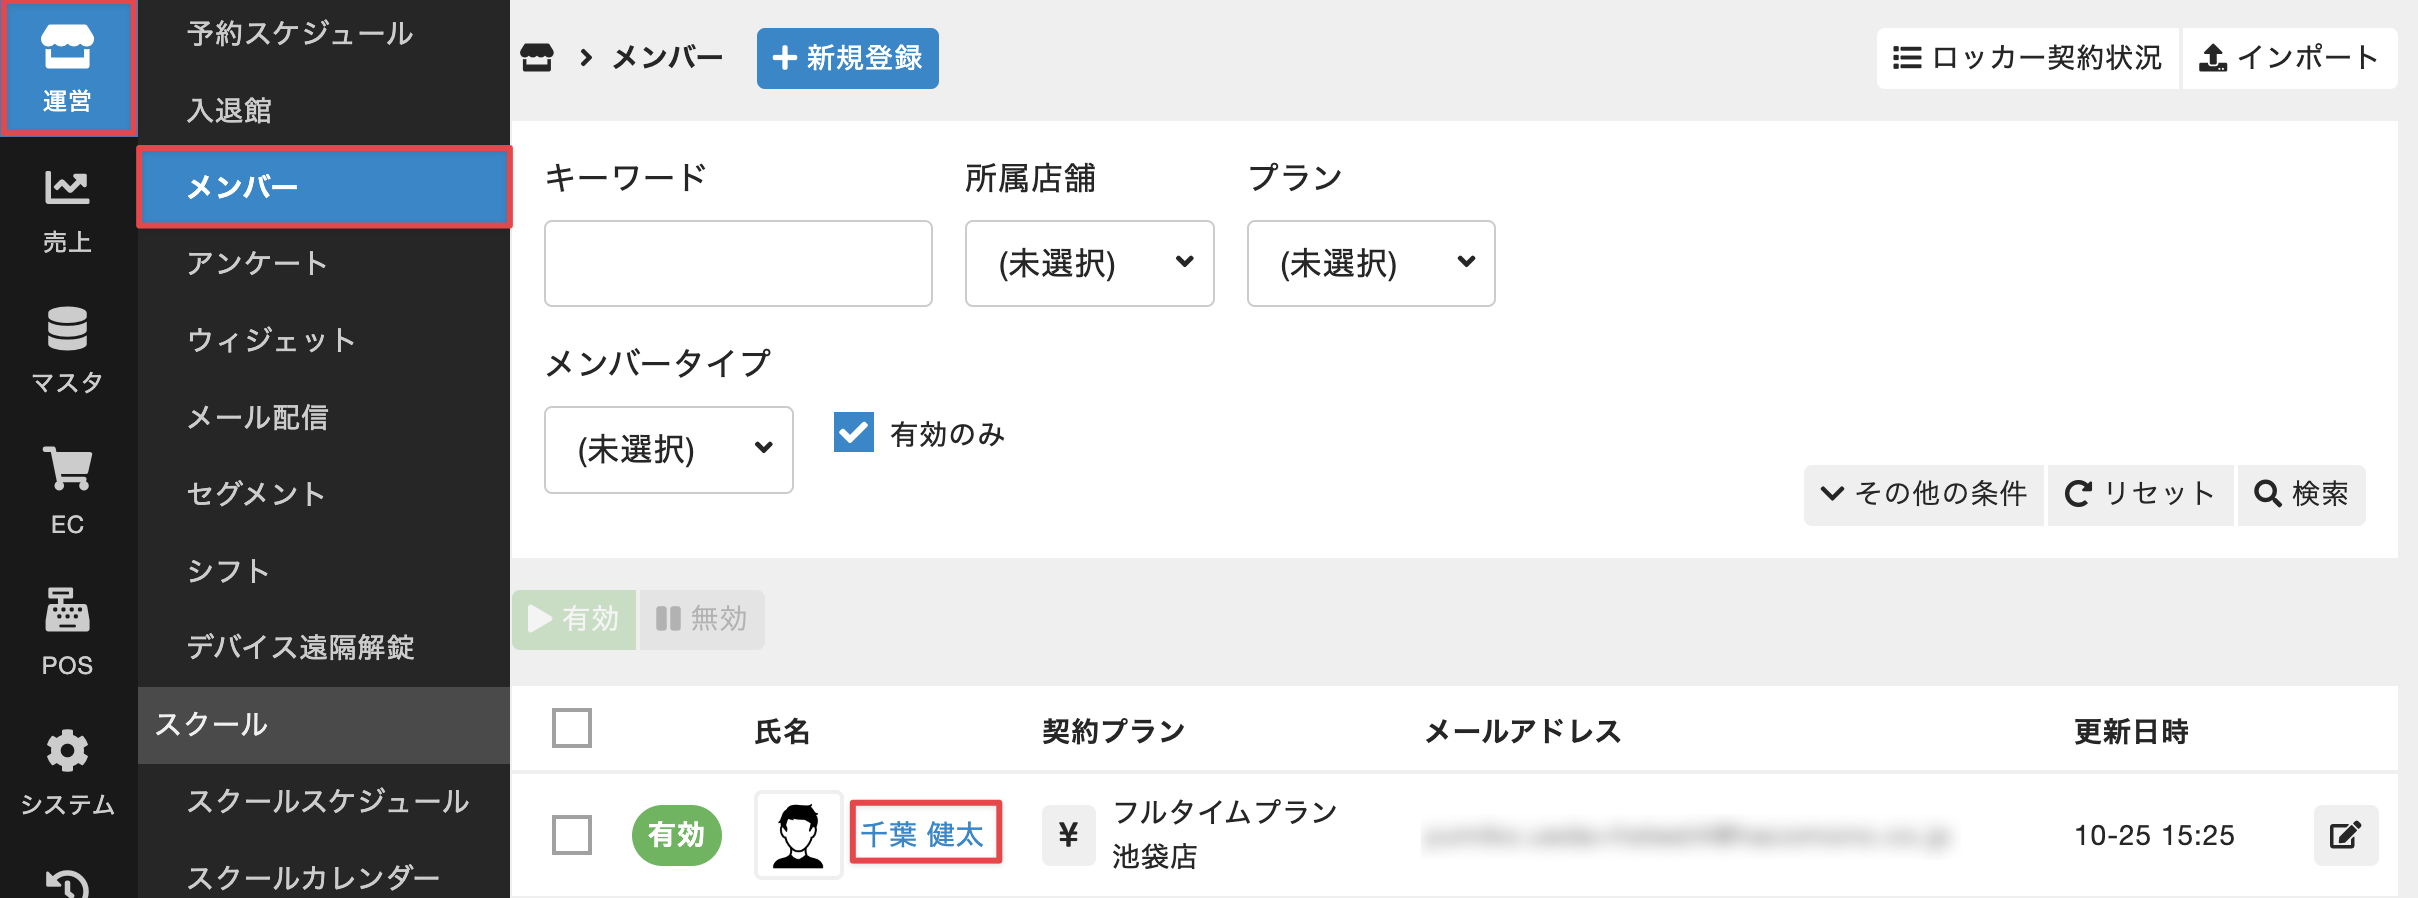Open the メール配信 menu item
Screen dimensions: 2418x898
[x=257, y=417]
